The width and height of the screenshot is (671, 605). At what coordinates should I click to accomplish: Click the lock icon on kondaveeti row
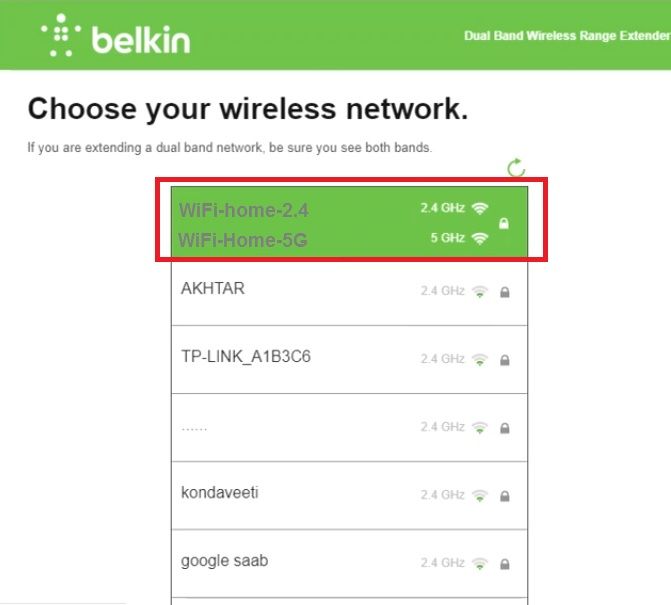tap(505, 496)
